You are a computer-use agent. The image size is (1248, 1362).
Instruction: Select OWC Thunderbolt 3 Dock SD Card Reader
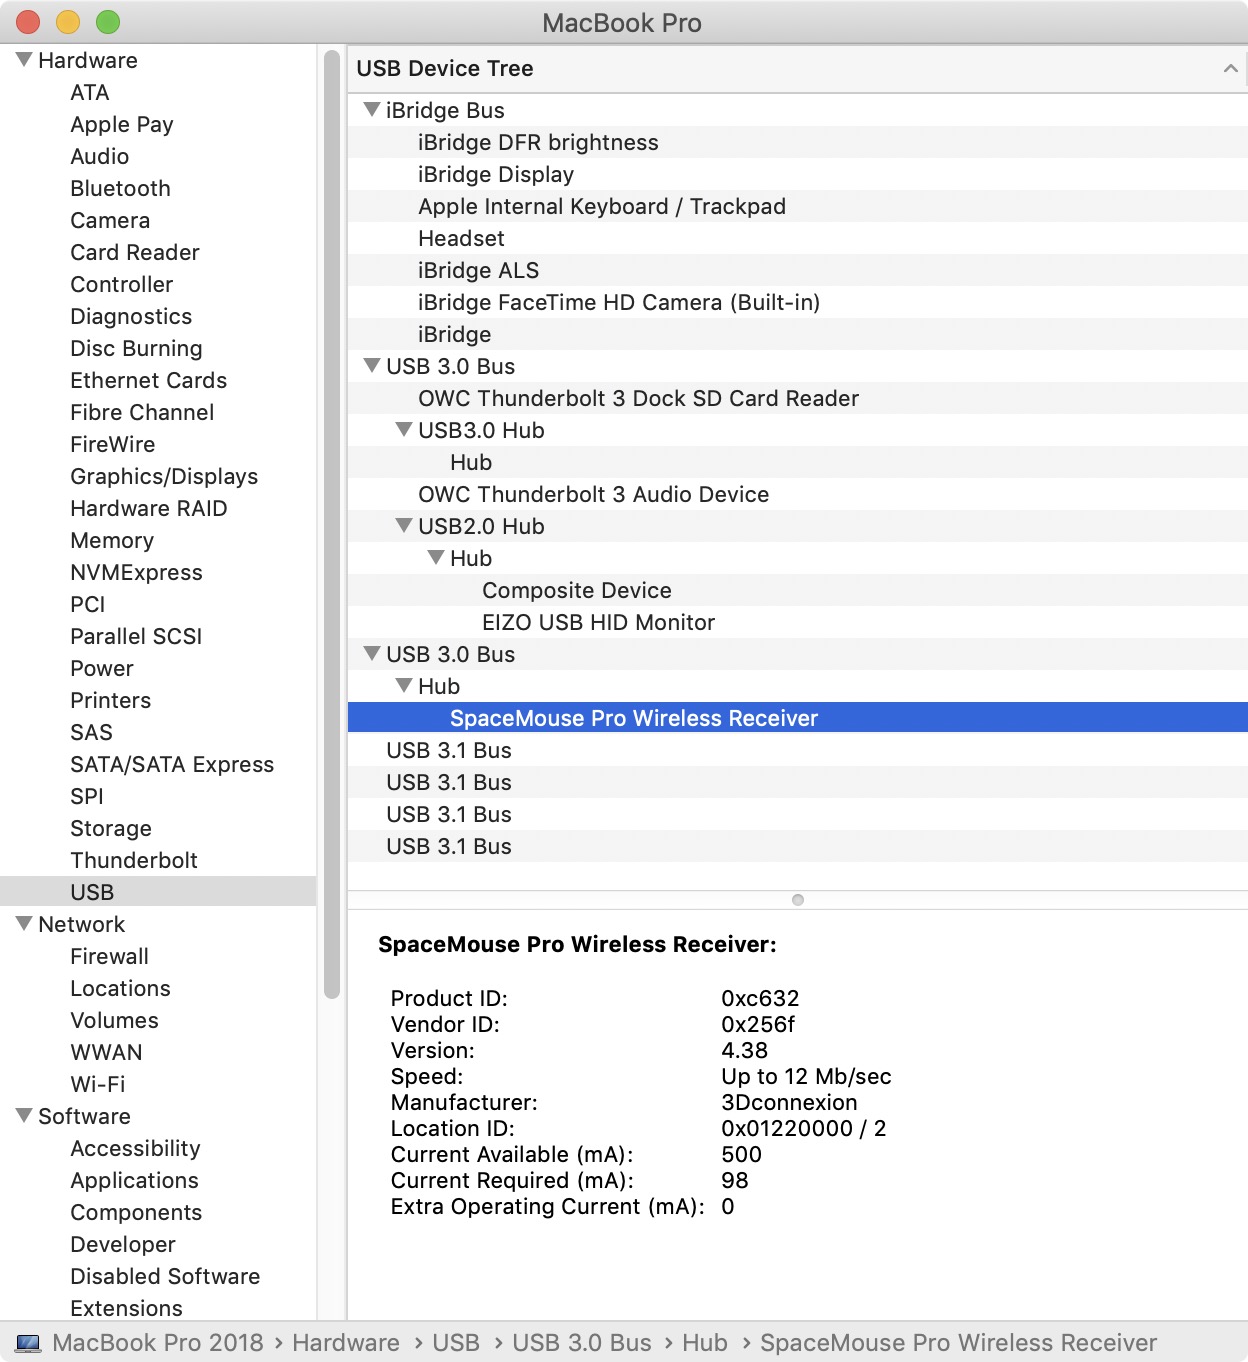pyautogui.click(x=797, y=398)
